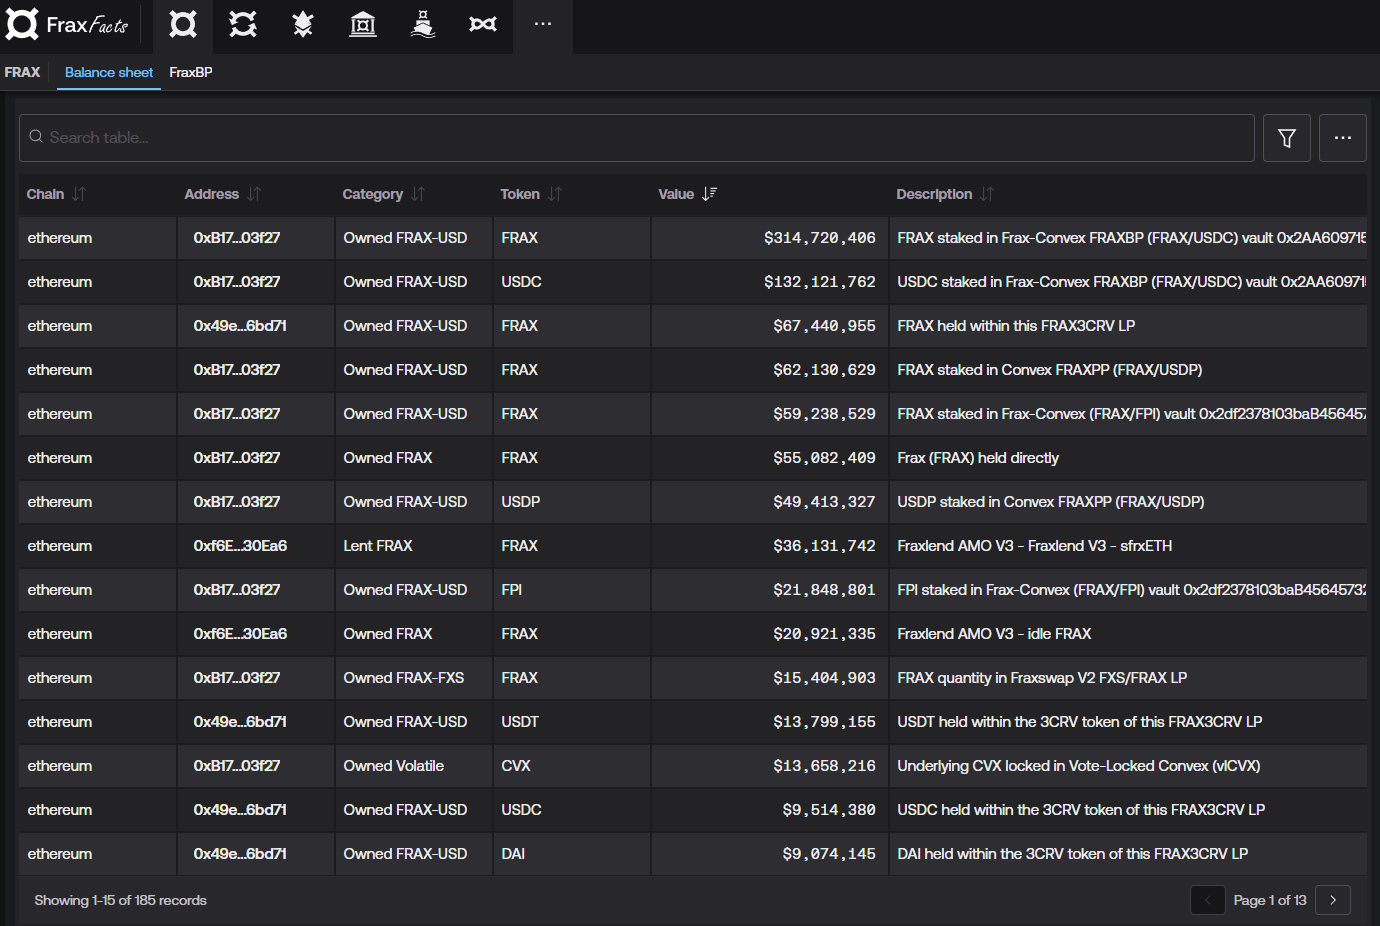Open the table filter funnel button
Screen dimensions: 1380x926
(x=1287, y=138)
